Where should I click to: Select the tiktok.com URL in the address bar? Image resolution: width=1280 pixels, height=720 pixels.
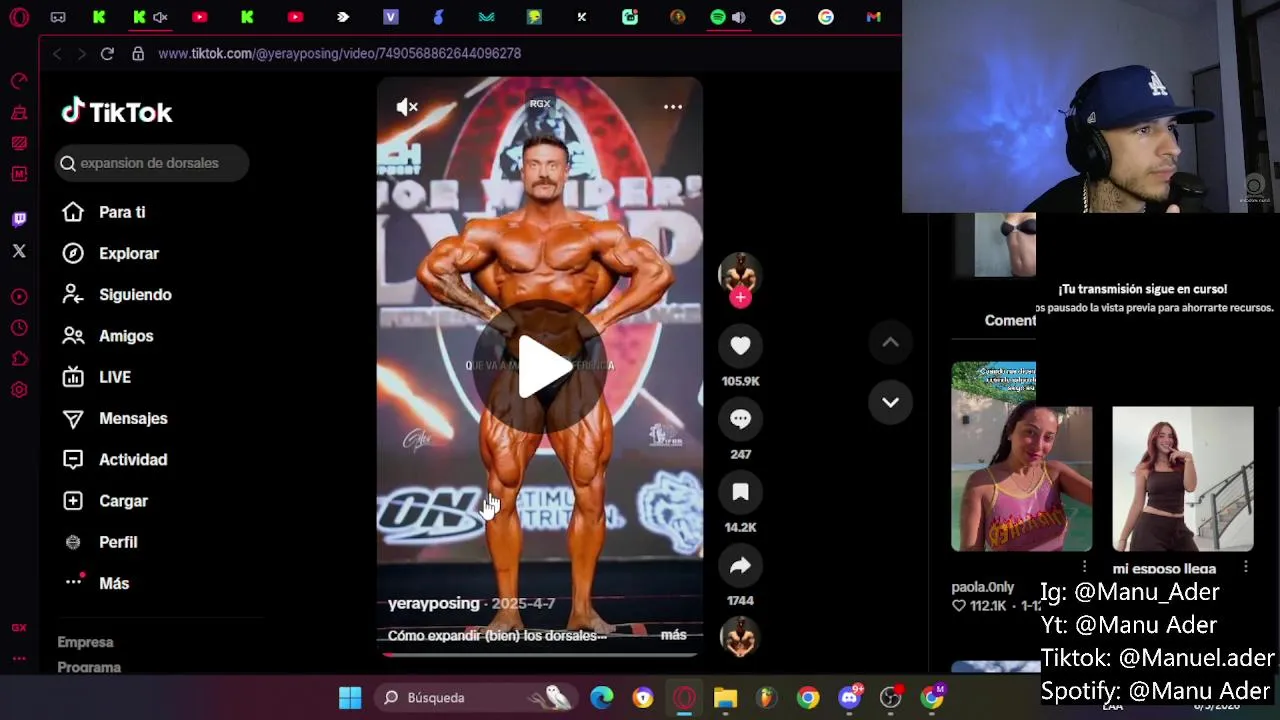(x=339, y=53)
